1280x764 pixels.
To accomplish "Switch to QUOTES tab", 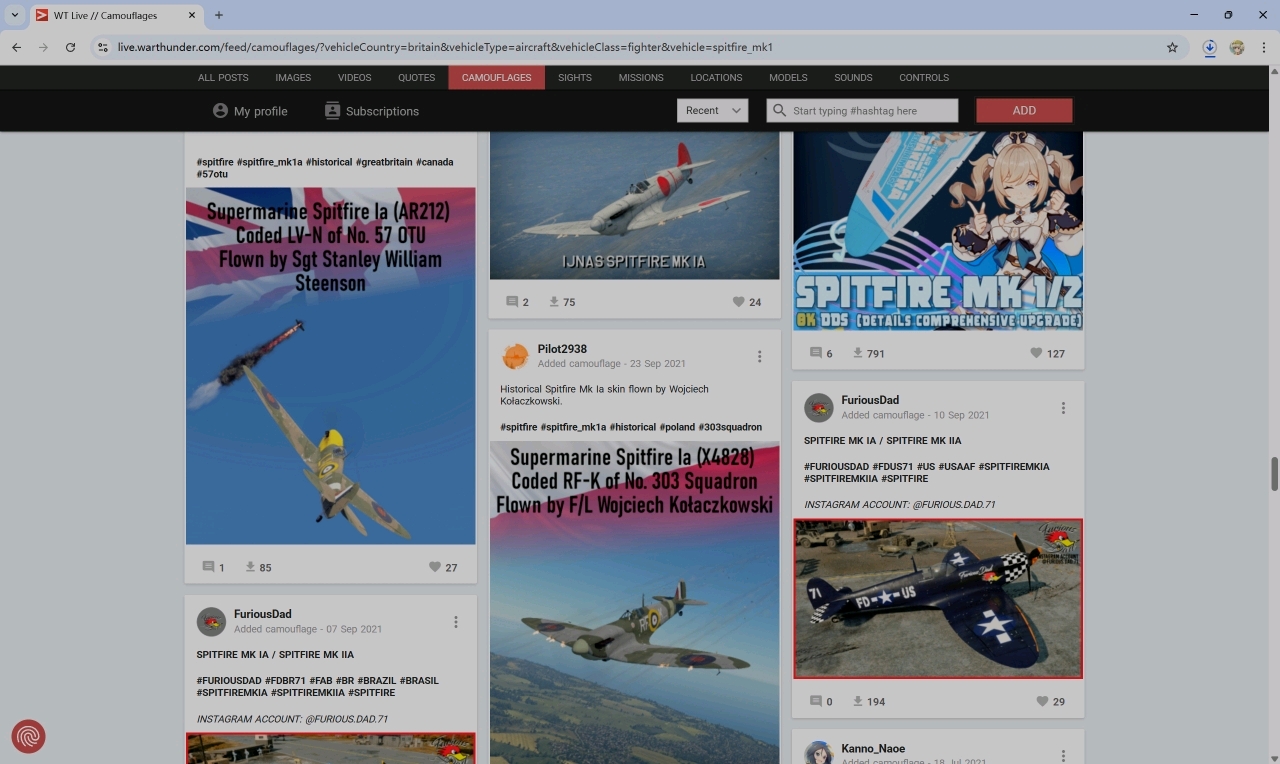I will [416, 77].
